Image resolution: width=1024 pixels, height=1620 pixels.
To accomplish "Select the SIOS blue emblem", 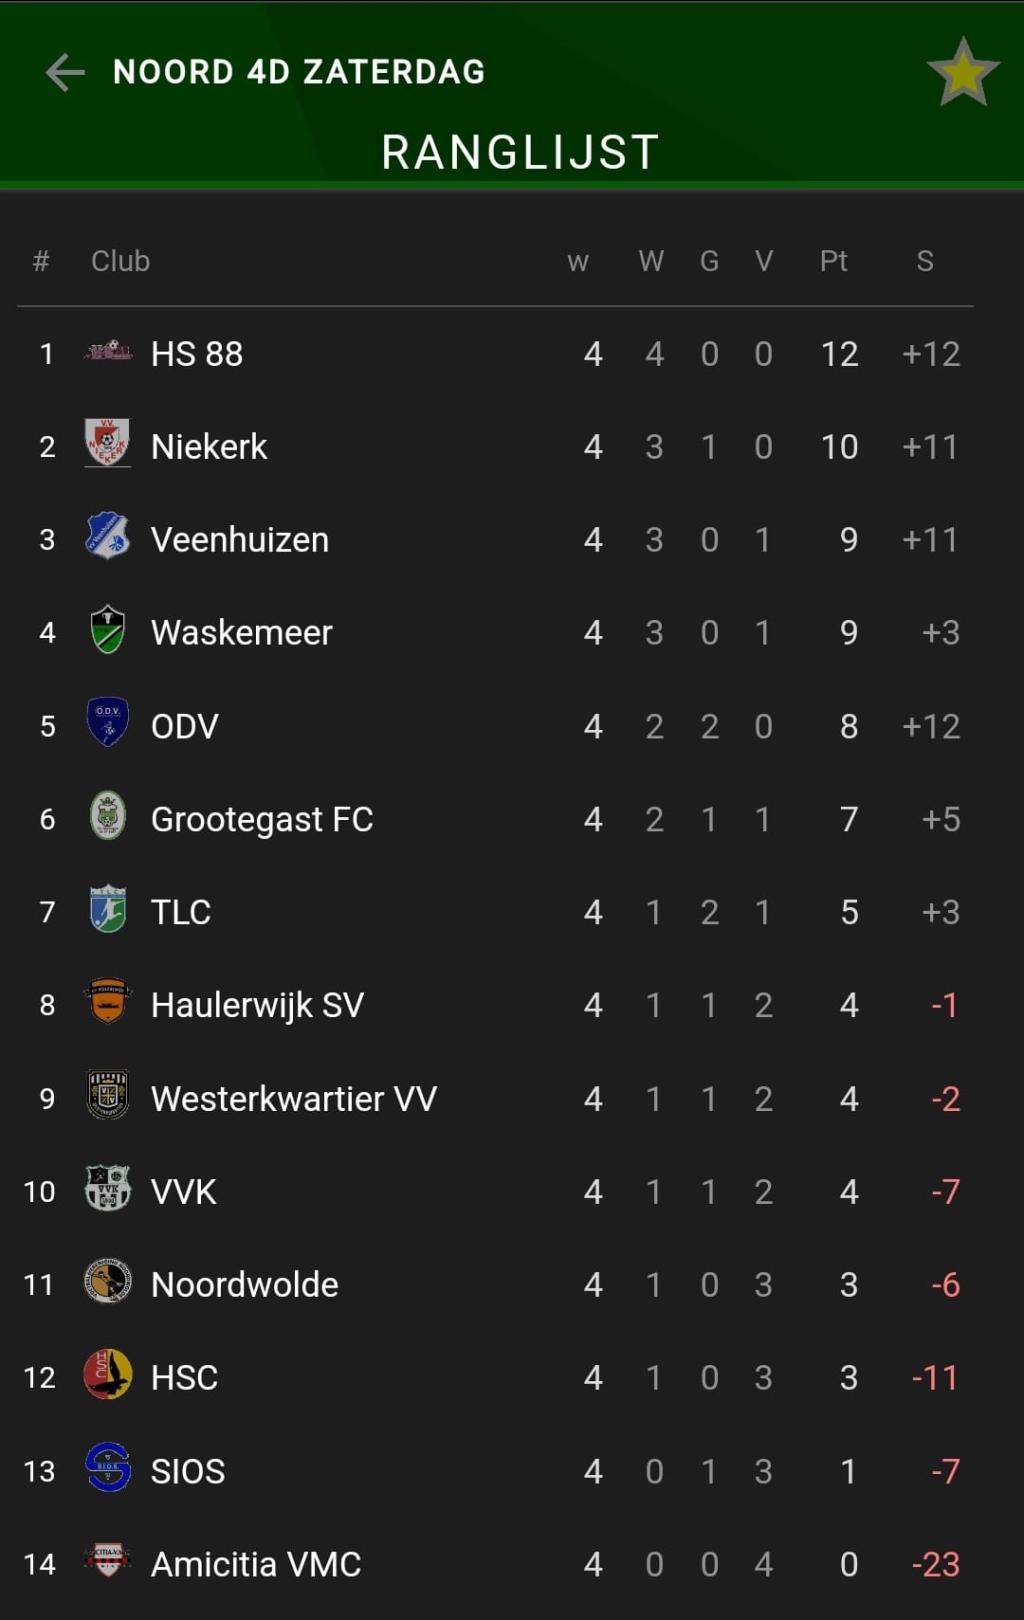I will pos(108,1467).
